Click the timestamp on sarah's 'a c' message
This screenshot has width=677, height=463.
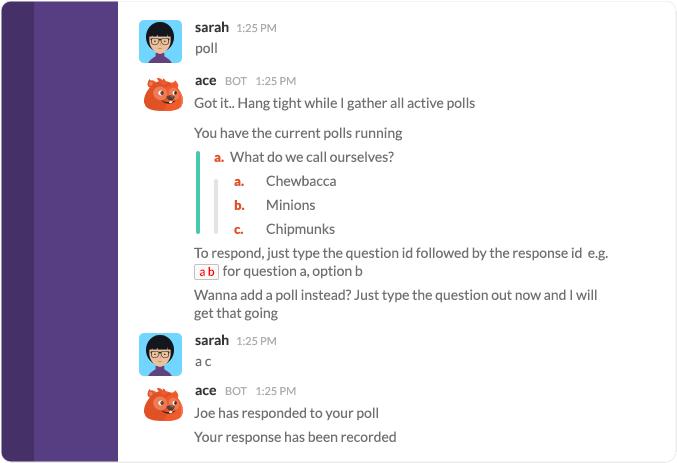point(256,341)
